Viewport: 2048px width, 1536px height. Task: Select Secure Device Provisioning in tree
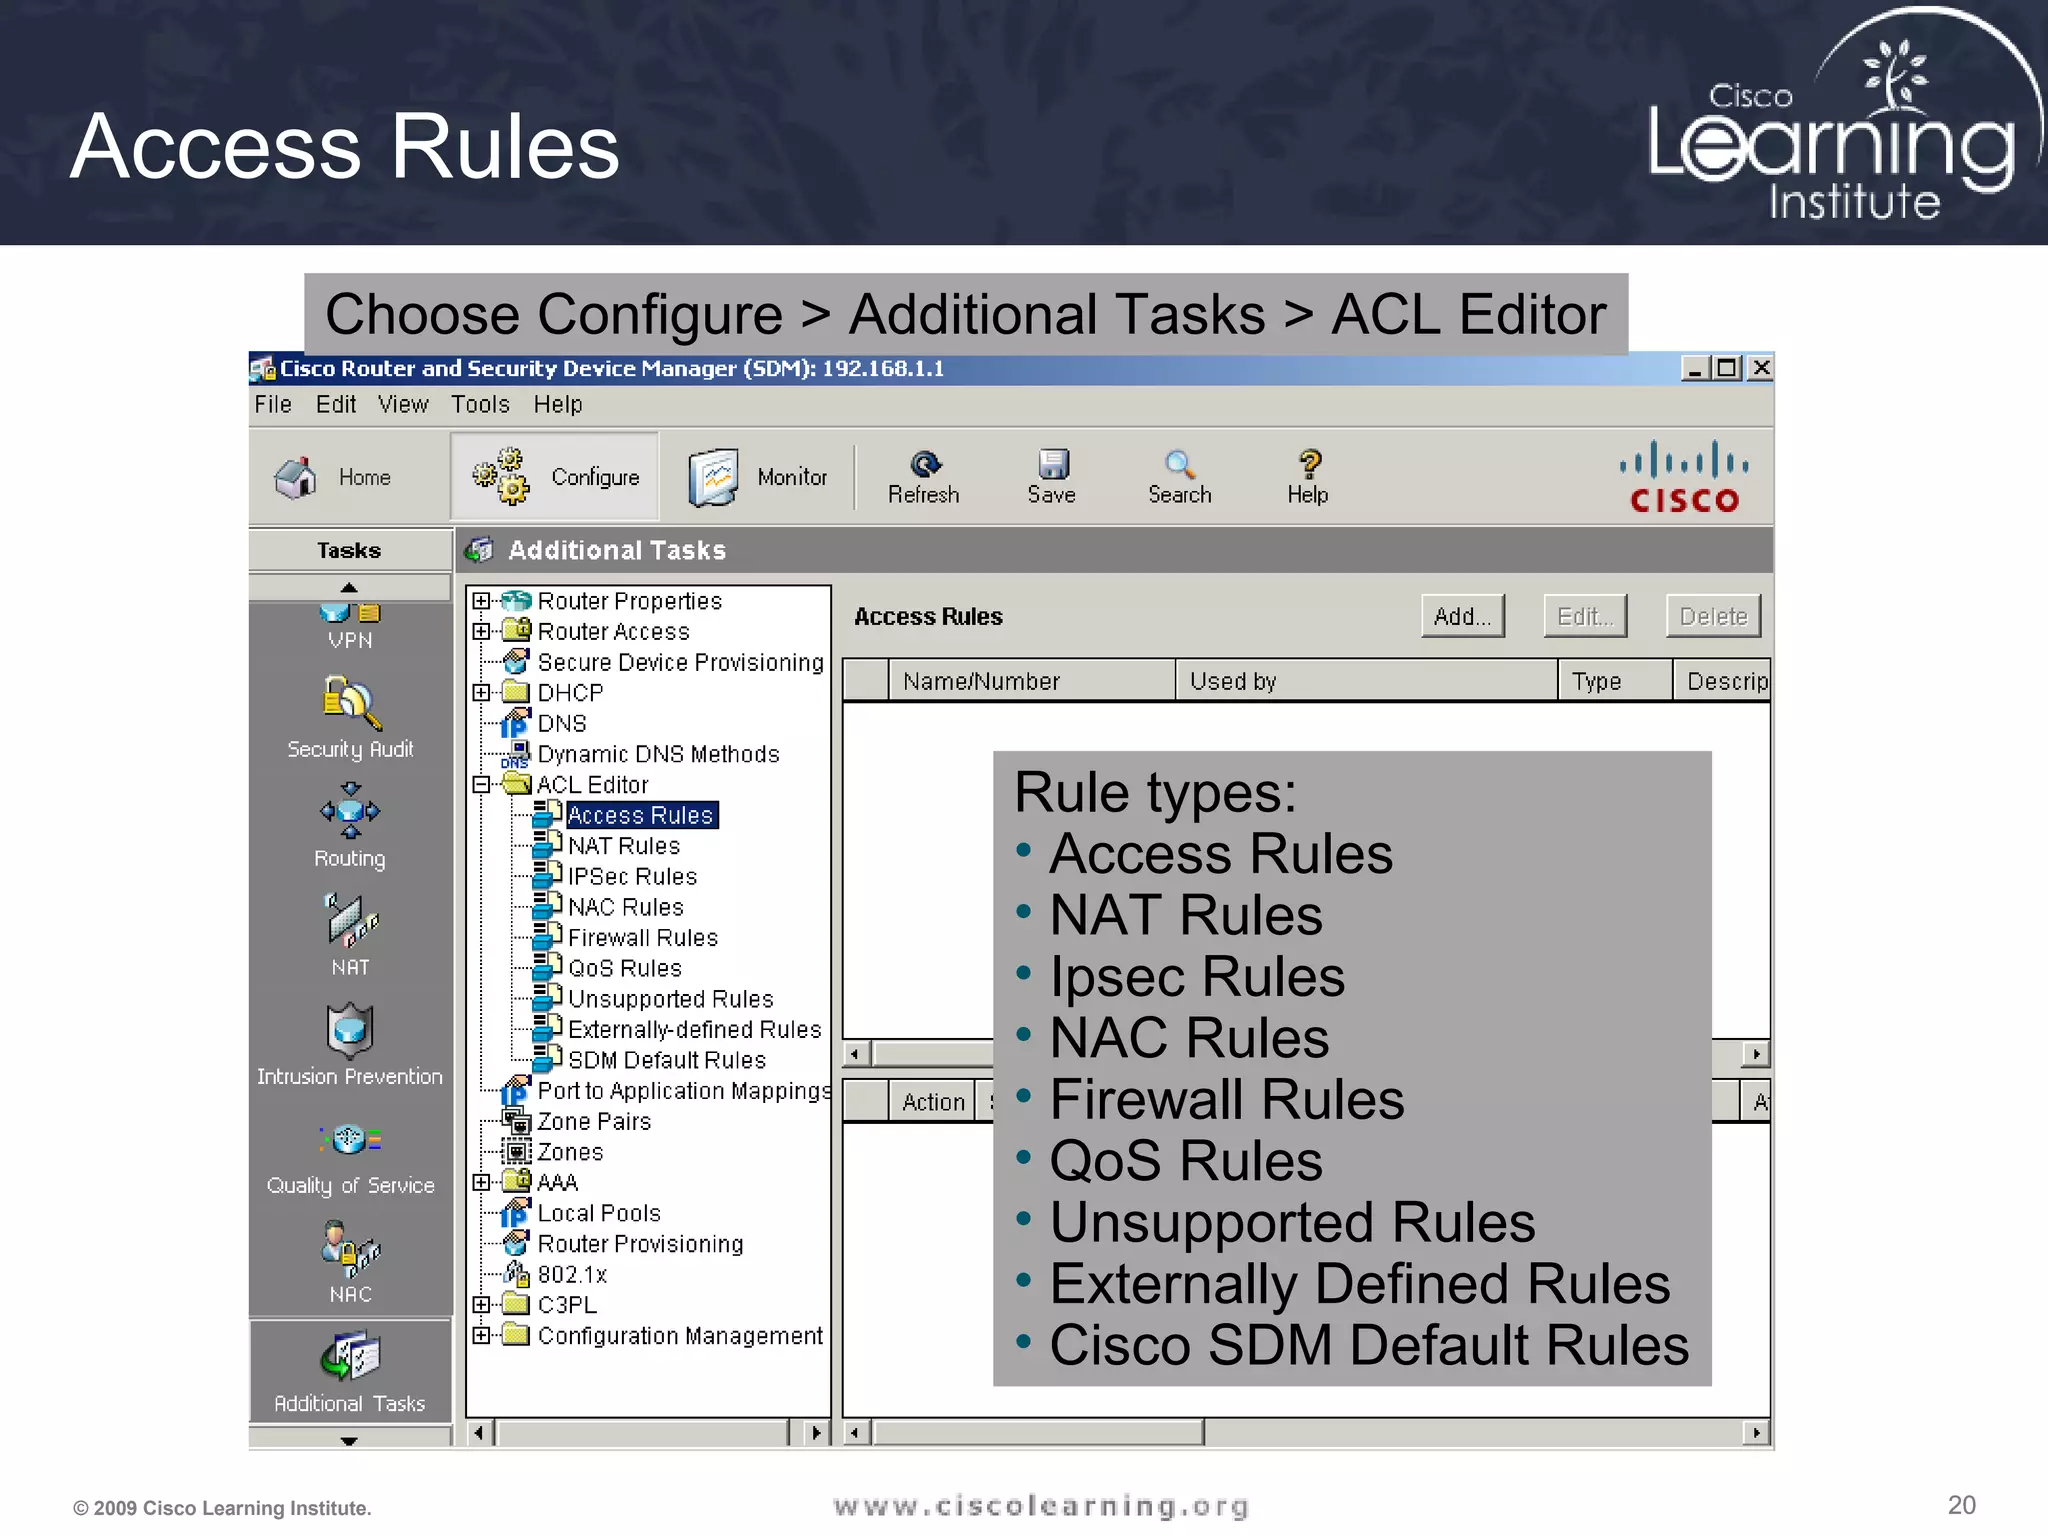(x=680, y=662)
